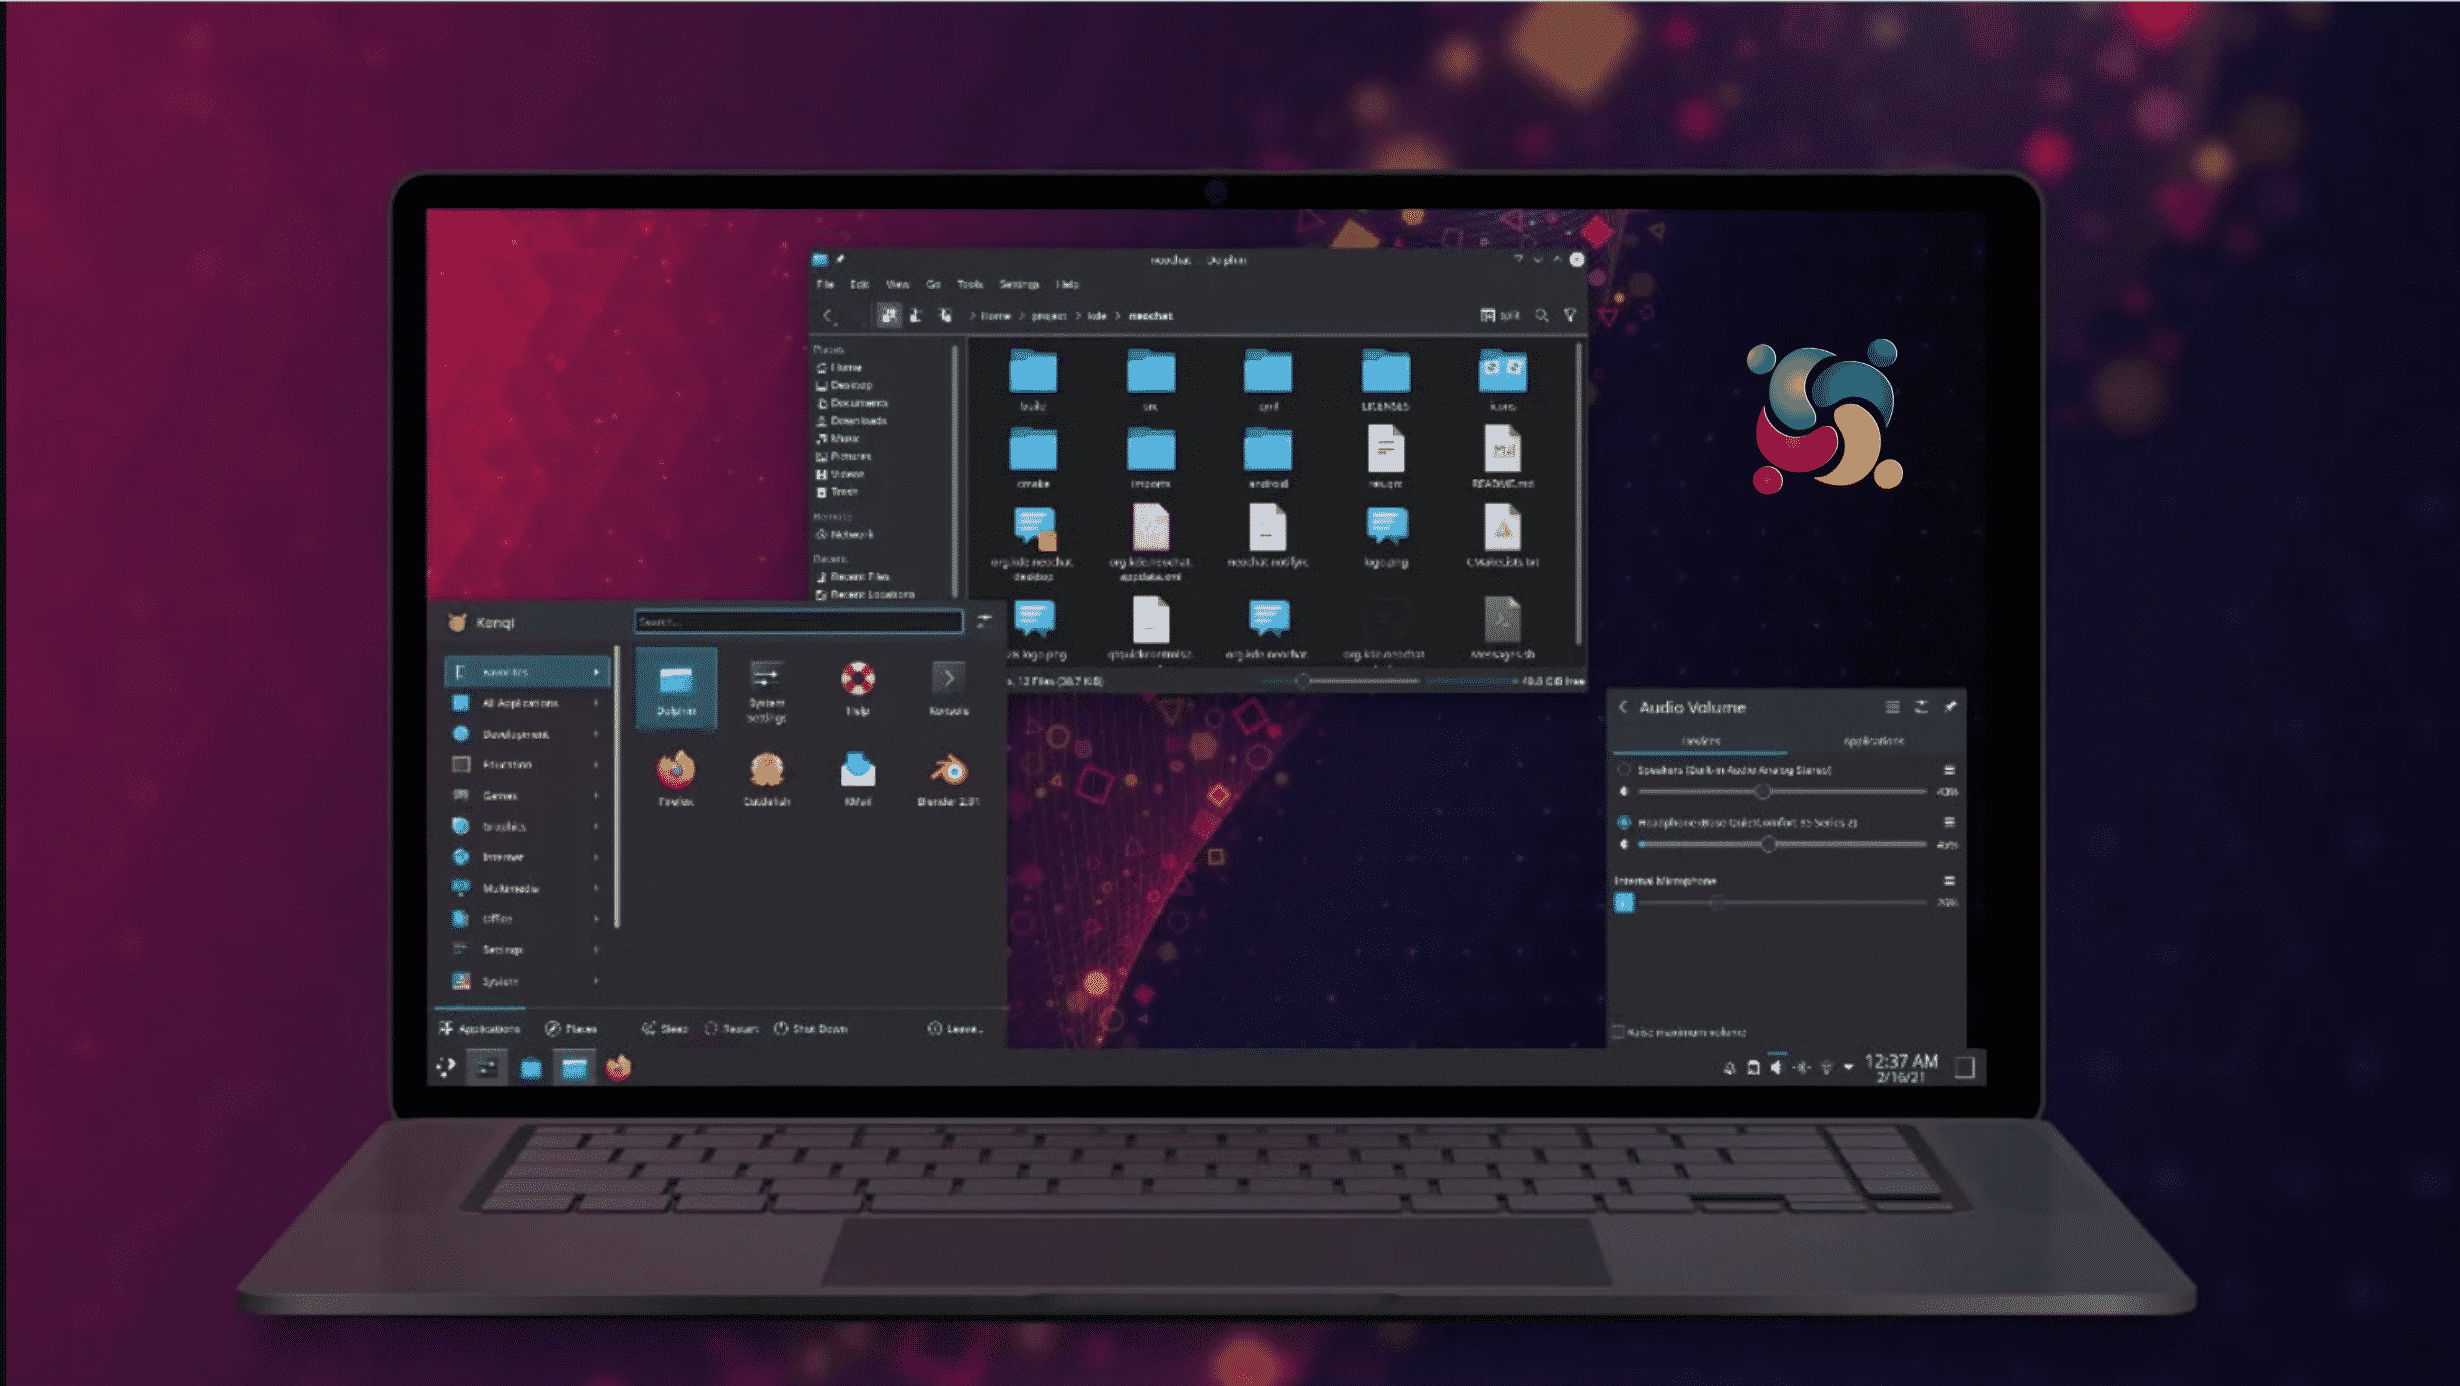Mute the Headphones using its speaker icon

(x=1624, y=844)
